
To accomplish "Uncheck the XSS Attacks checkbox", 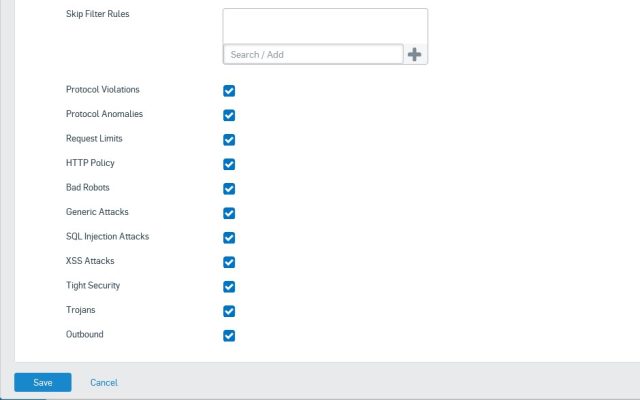I will tap(229, 262).
